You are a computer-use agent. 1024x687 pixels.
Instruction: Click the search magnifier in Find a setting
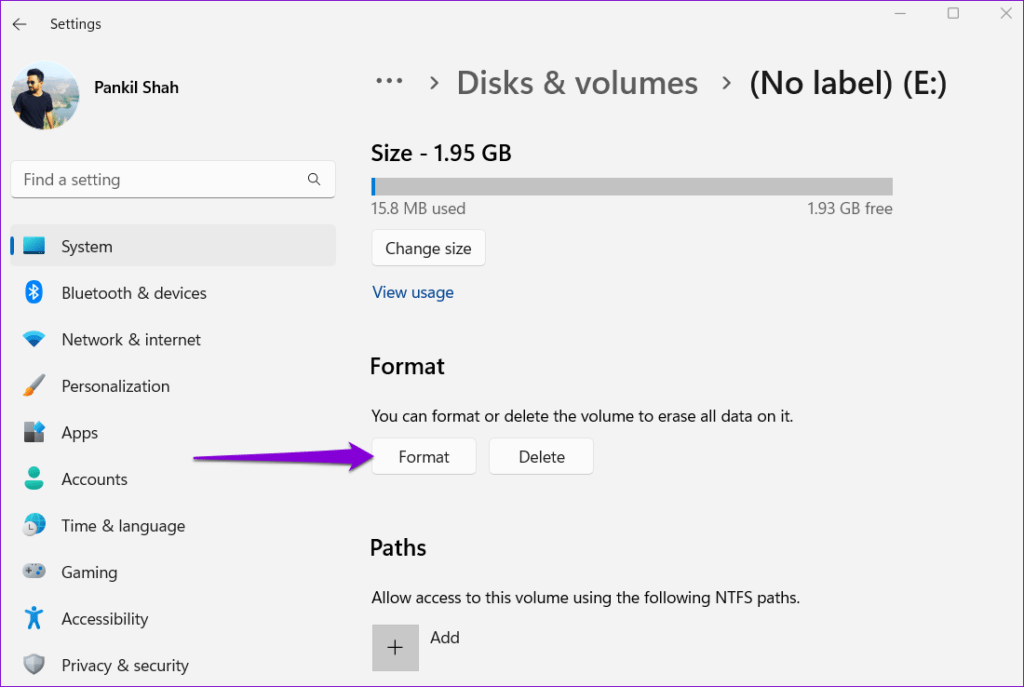314,179
